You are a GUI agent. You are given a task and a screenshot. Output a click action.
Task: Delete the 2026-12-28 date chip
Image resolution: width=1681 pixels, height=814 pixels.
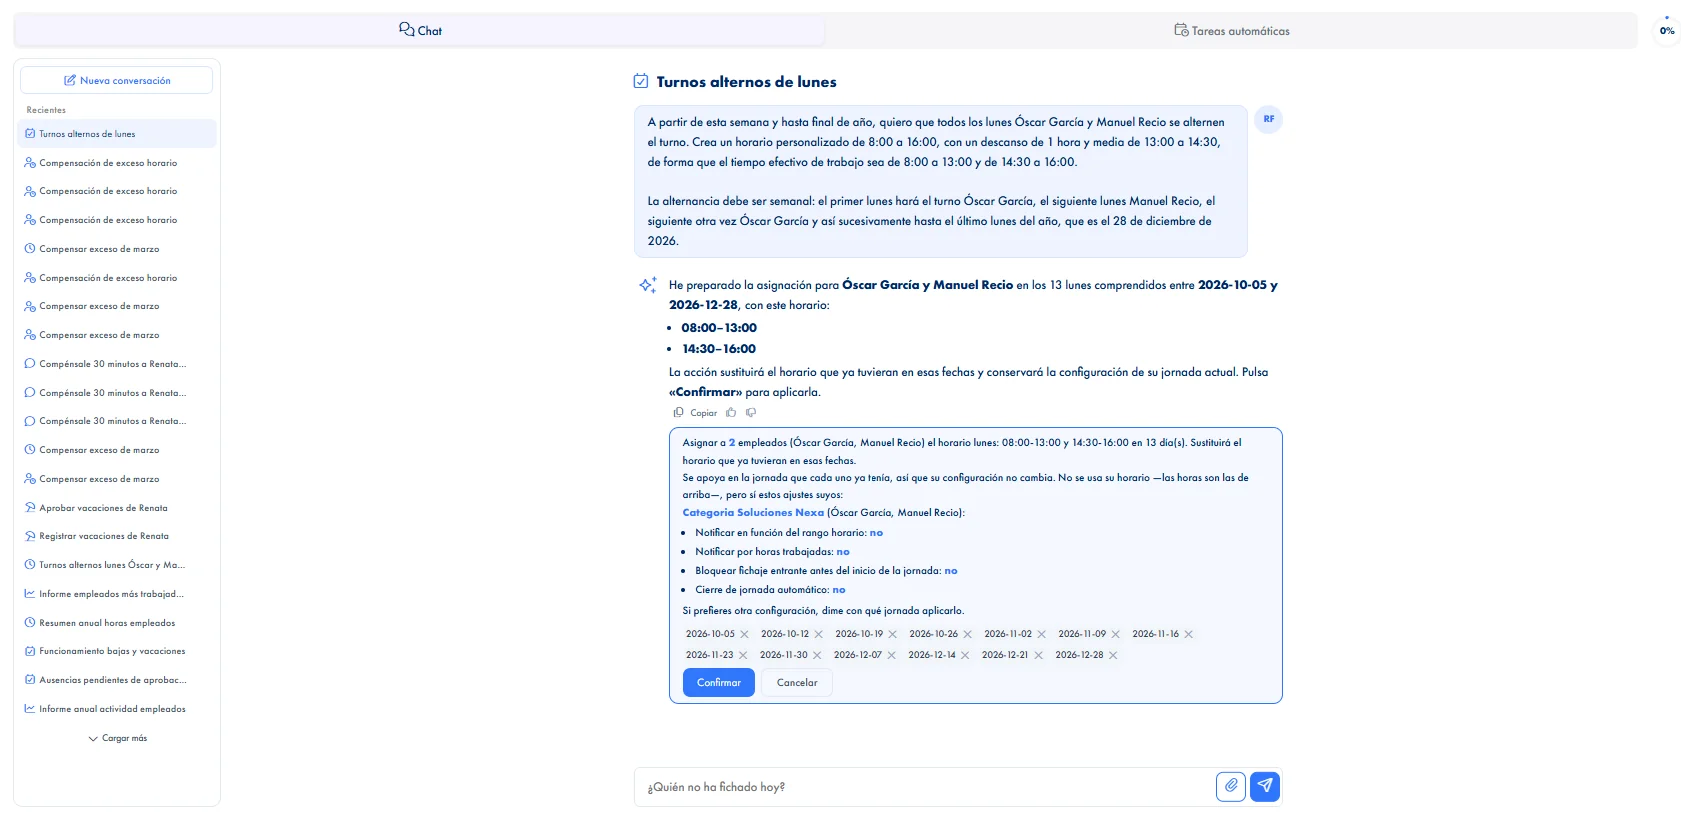click(x=1113, y=655)
